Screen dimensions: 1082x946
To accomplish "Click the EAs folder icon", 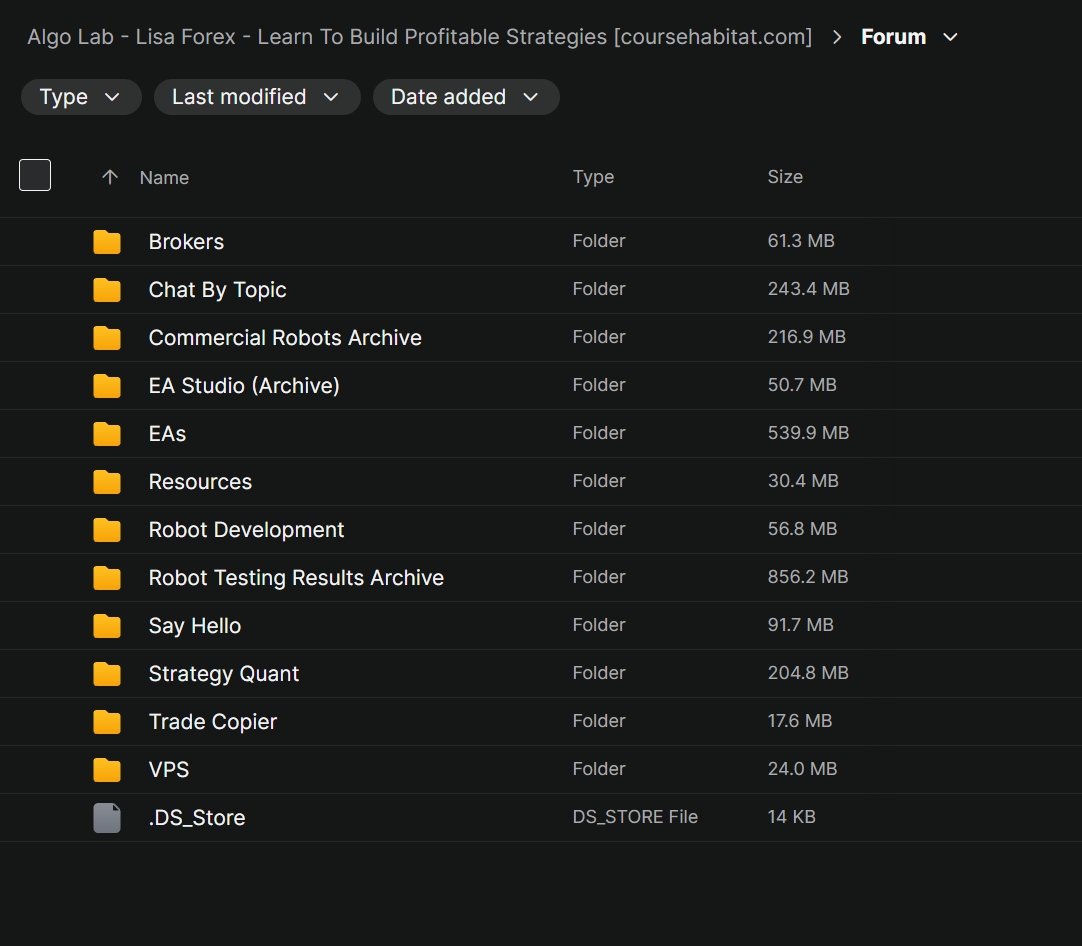I will [x=107, y=434].
